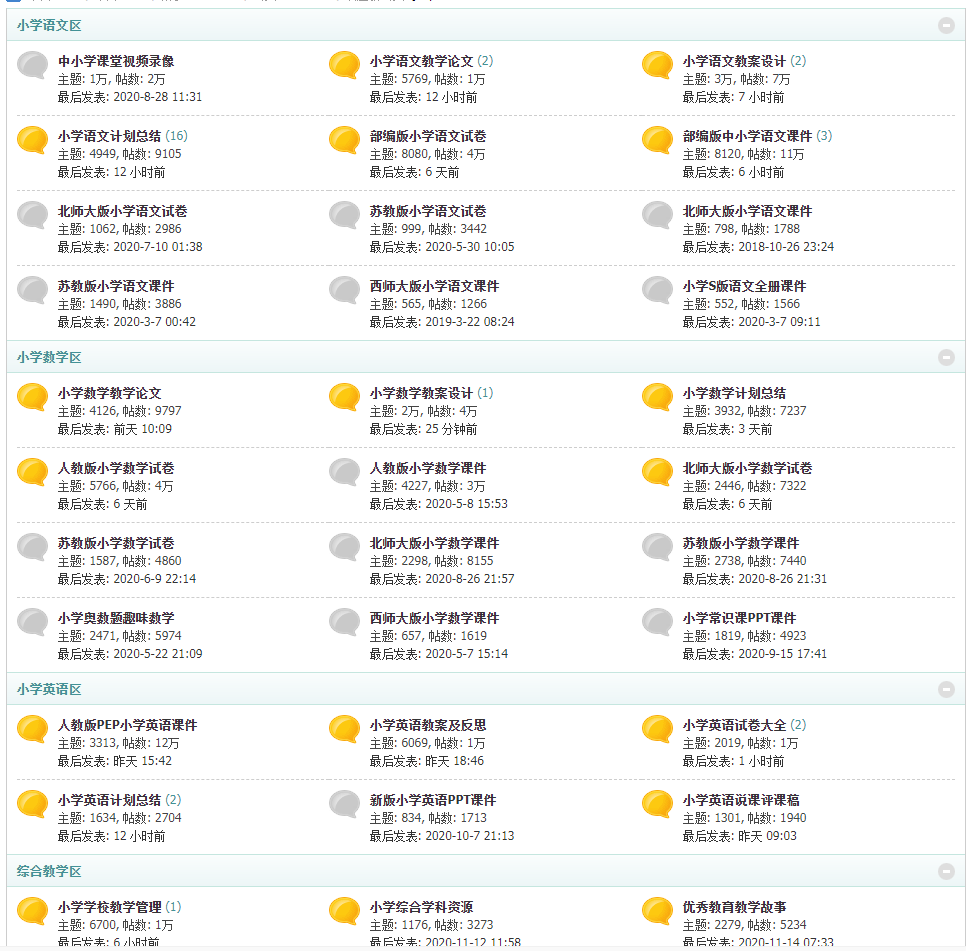966x951 pixels.
Task: Go to 人教版PEP小学英语课件 forum
Action: coord(127,725)
